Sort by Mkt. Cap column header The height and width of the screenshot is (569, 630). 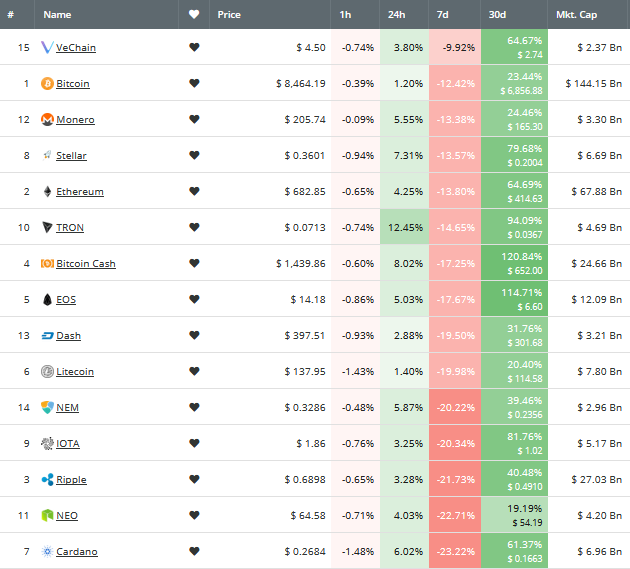(577, 14)
